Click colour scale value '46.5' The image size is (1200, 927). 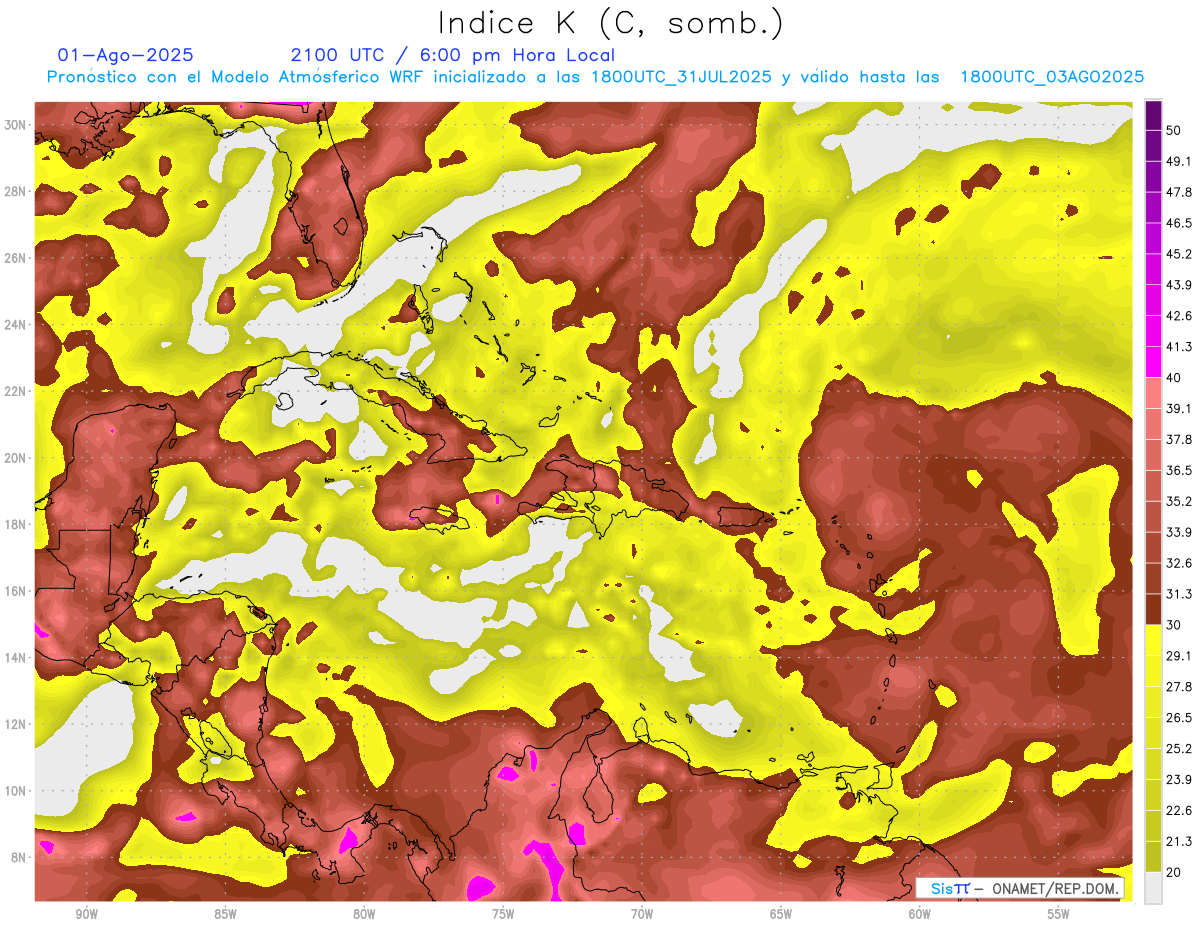[1178, 223]
